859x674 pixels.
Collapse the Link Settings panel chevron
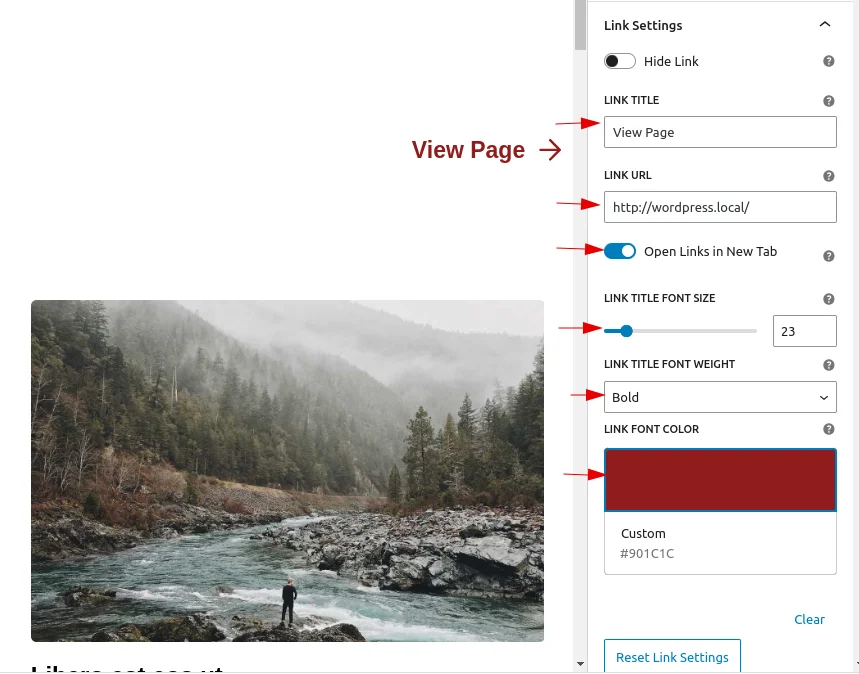[x=824, y=24]
